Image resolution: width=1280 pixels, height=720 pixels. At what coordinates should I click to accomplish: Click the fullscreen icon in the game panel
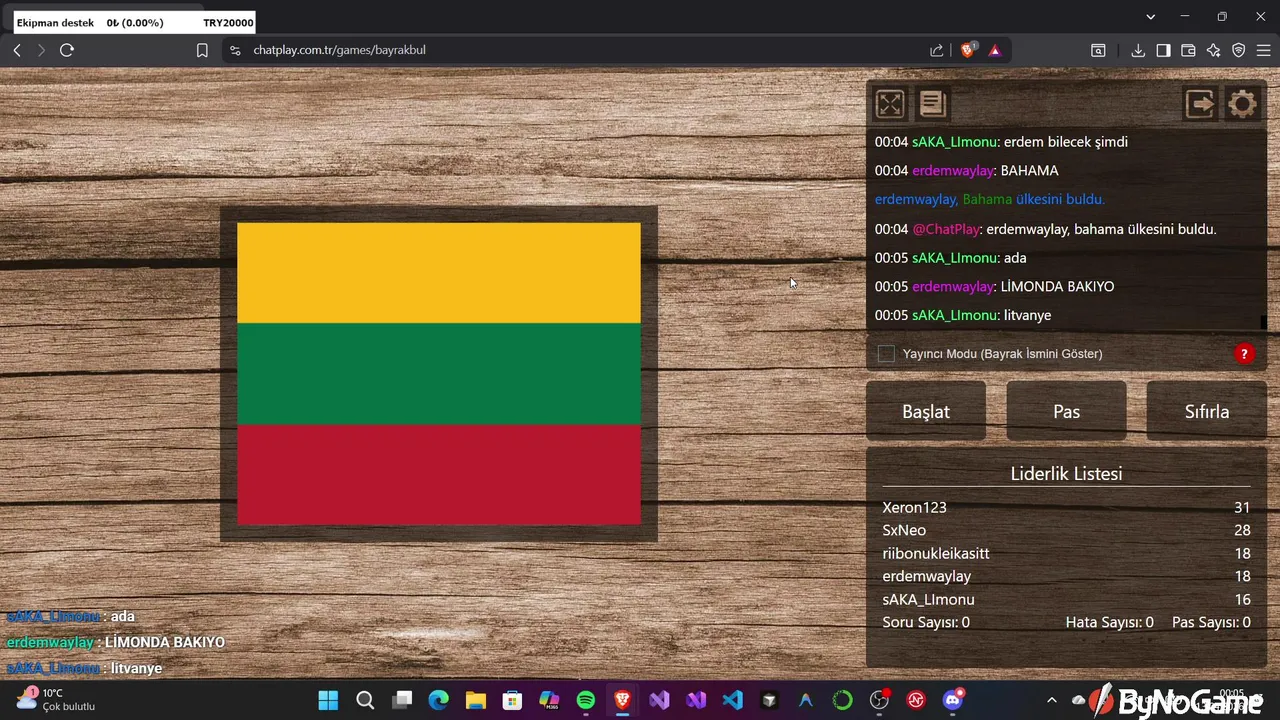(x=889, y=104)
